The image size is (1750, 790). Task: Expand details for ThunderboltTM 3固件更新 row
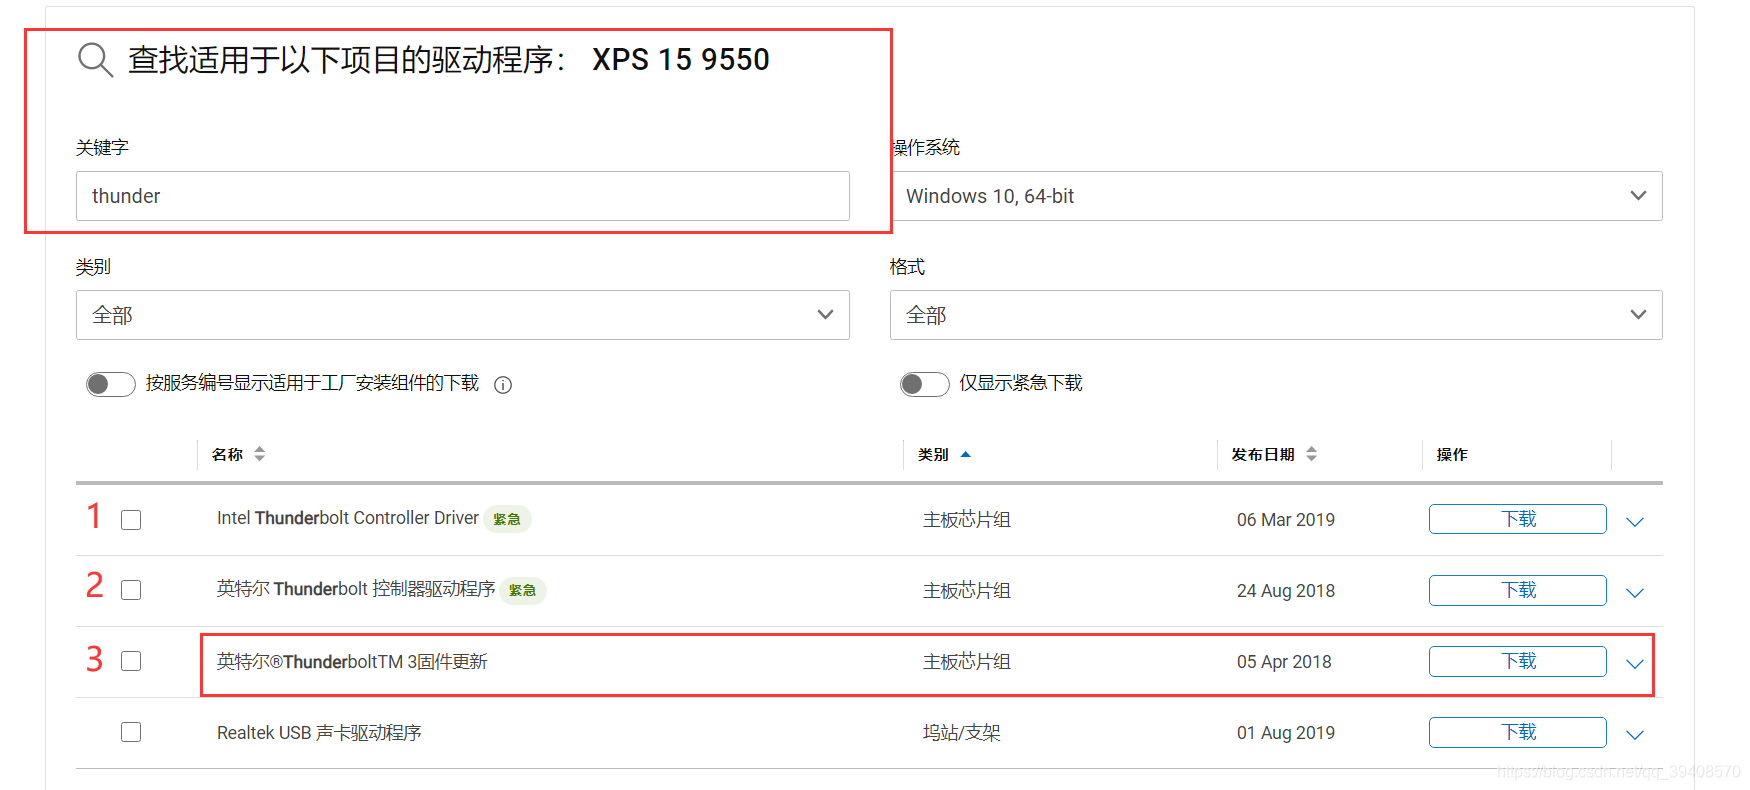pos(1635,664)
